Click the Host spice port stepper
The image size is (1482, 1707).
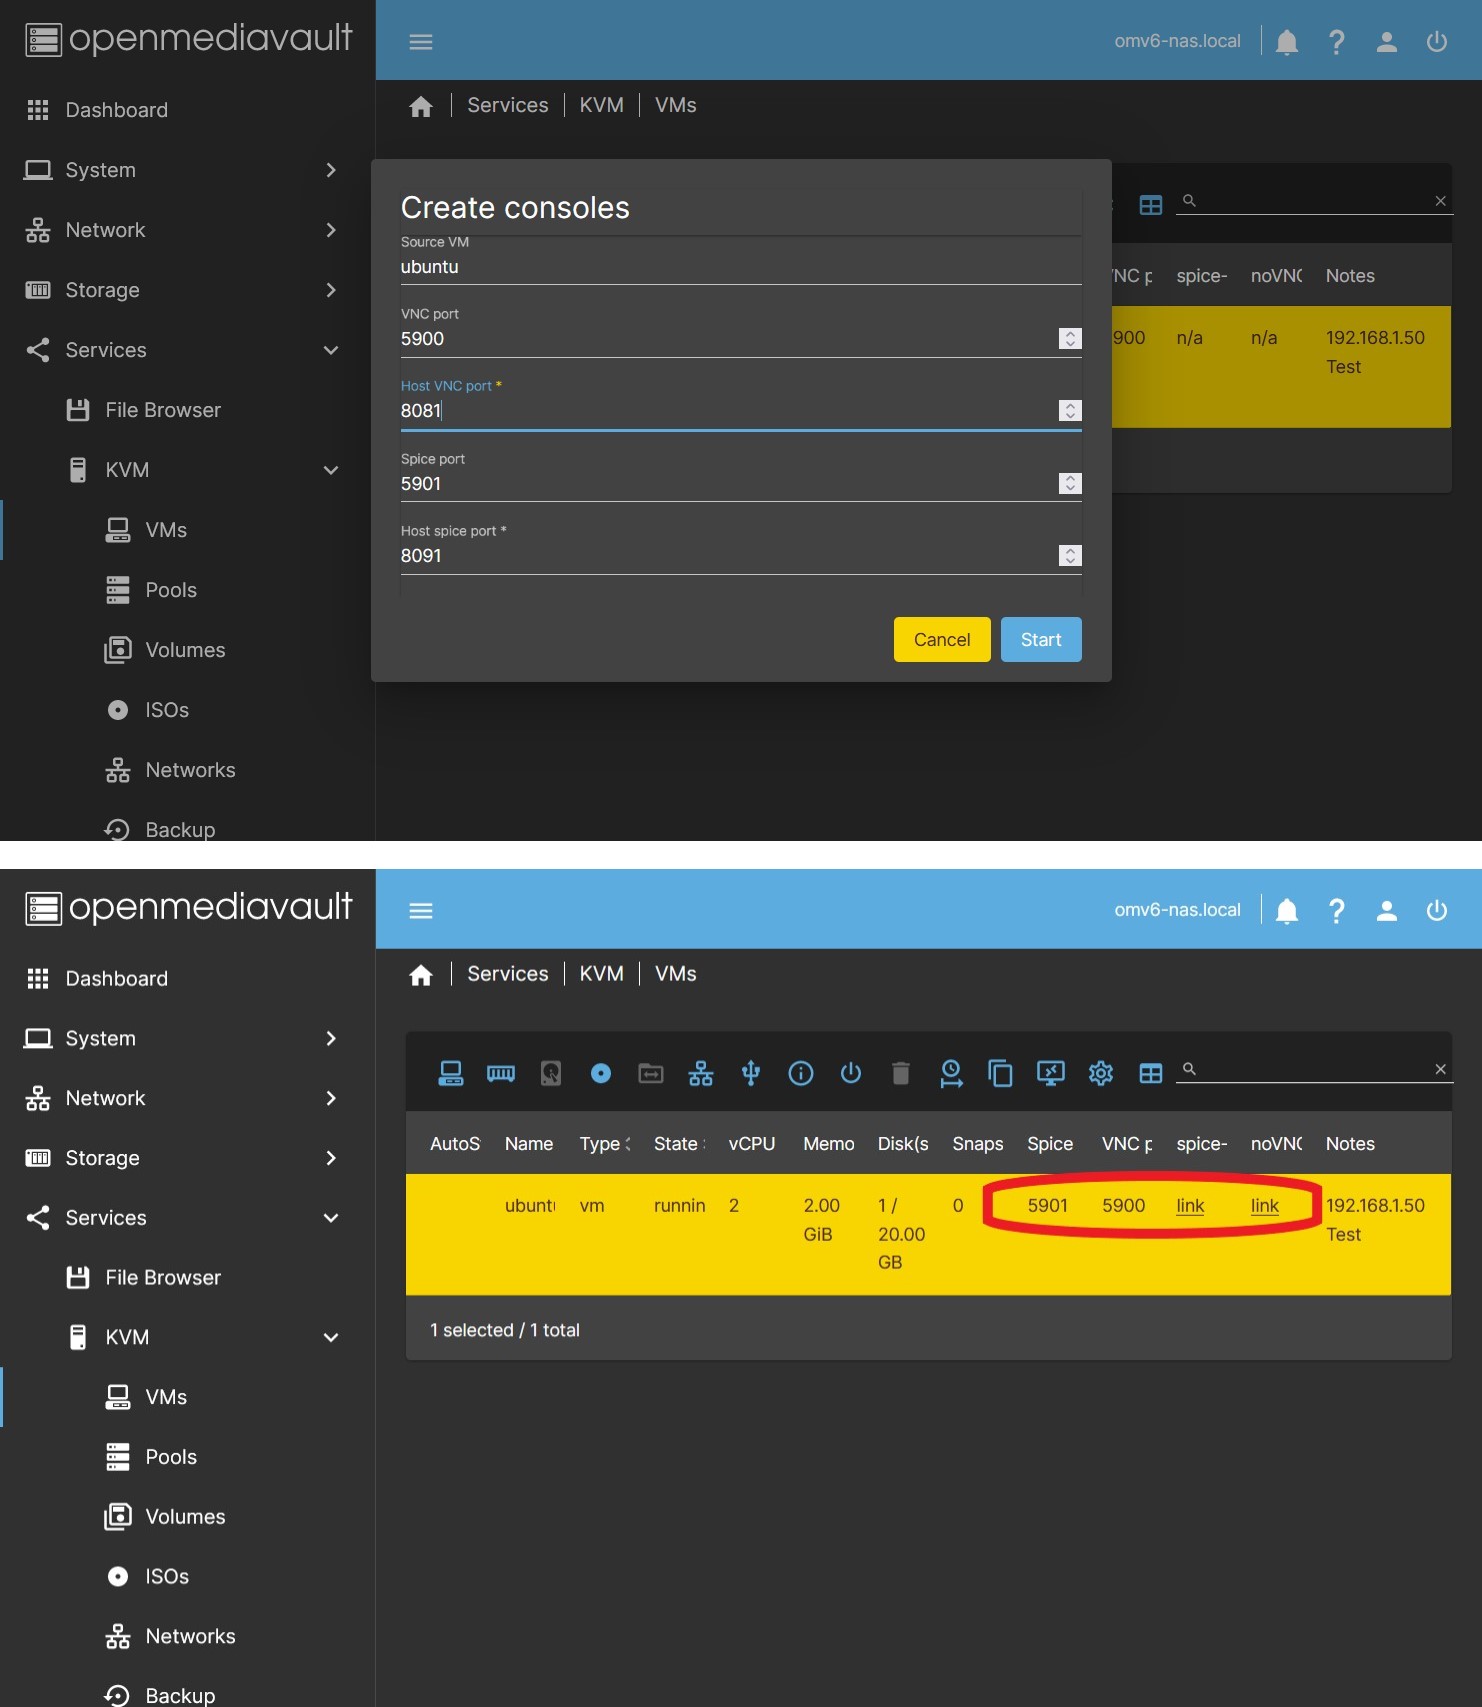tap(1070, 556)
